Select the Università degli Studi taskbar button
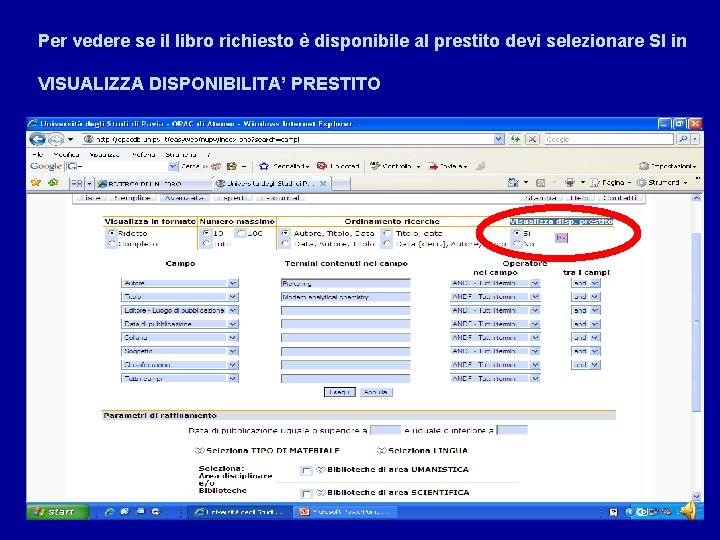720x540 pixels. click(x=241, y=512)
